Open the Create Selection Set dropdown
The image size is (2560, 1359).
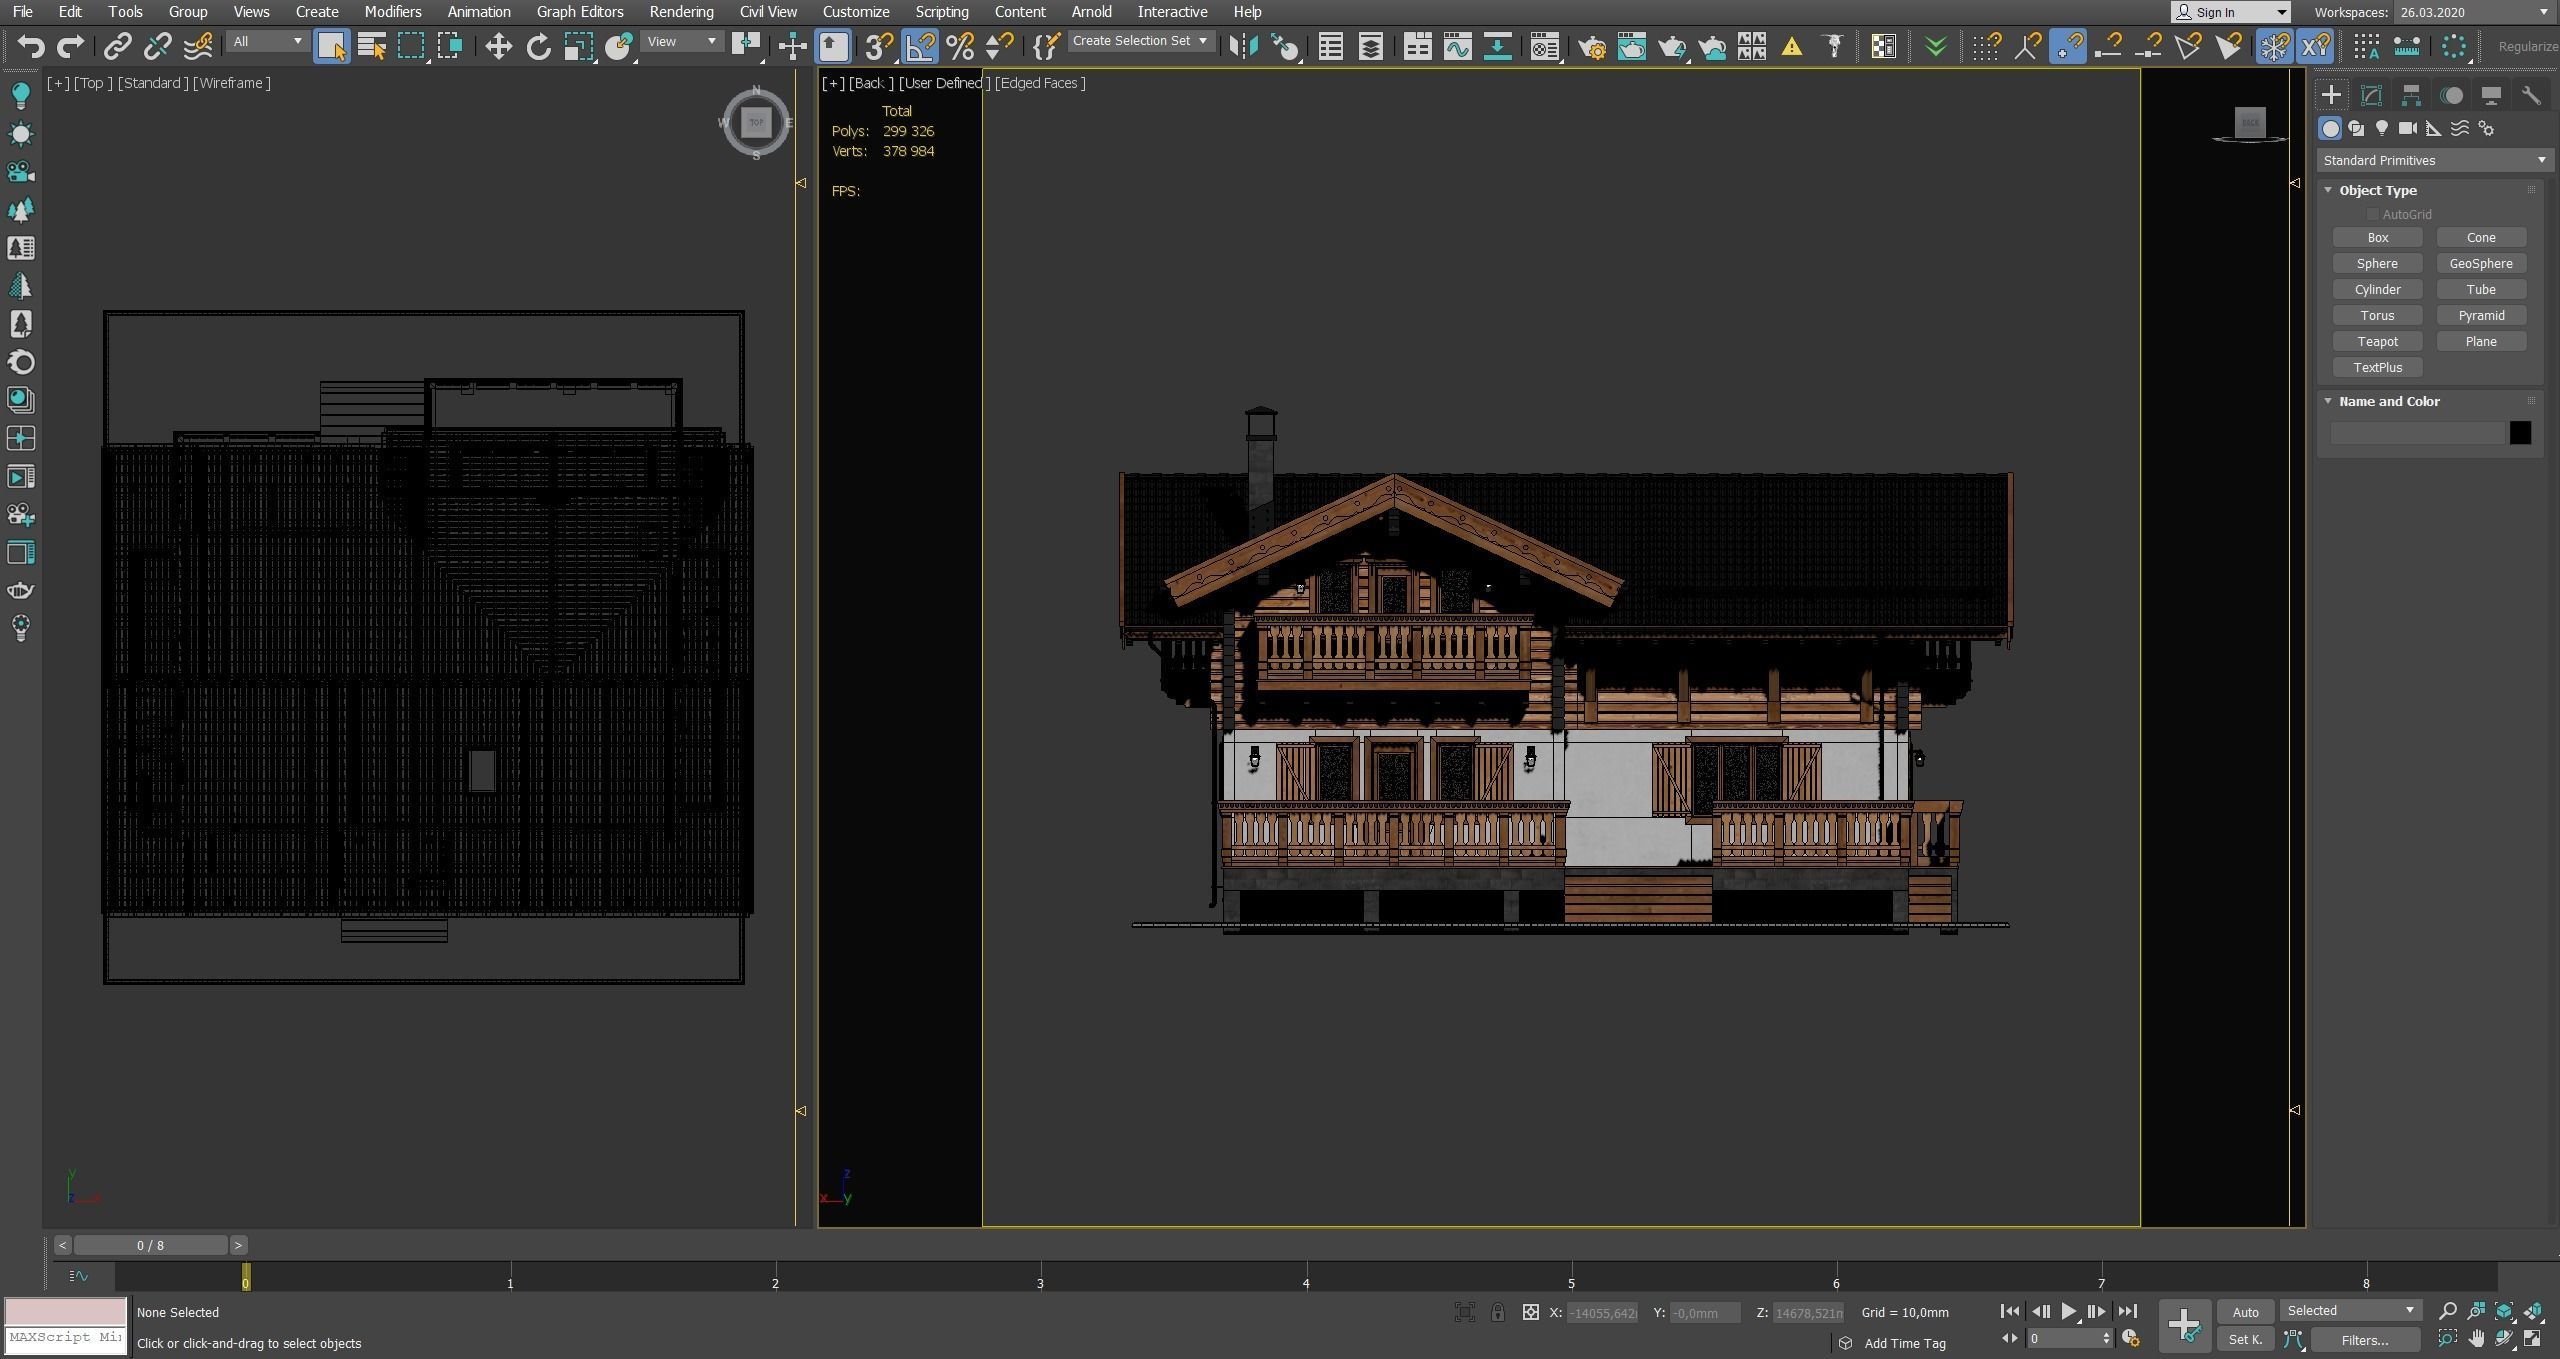pos(1140,41)
